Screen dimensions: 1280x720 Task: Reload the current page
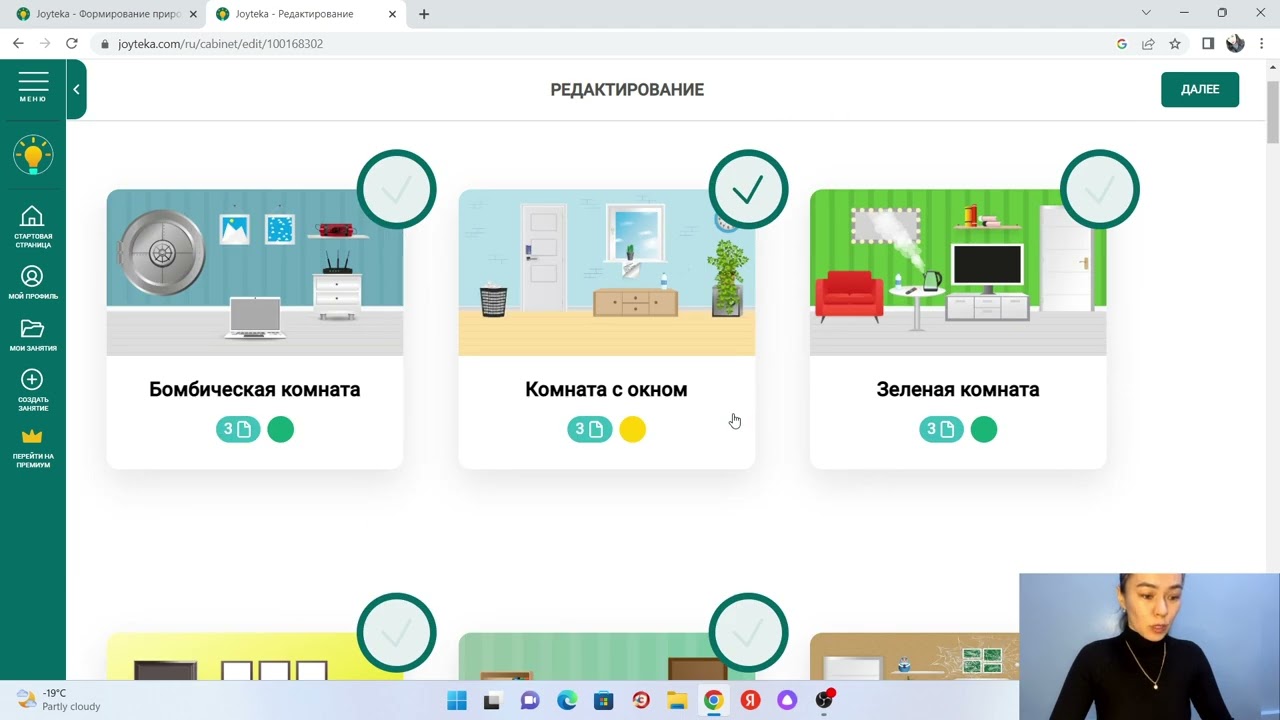72,44
